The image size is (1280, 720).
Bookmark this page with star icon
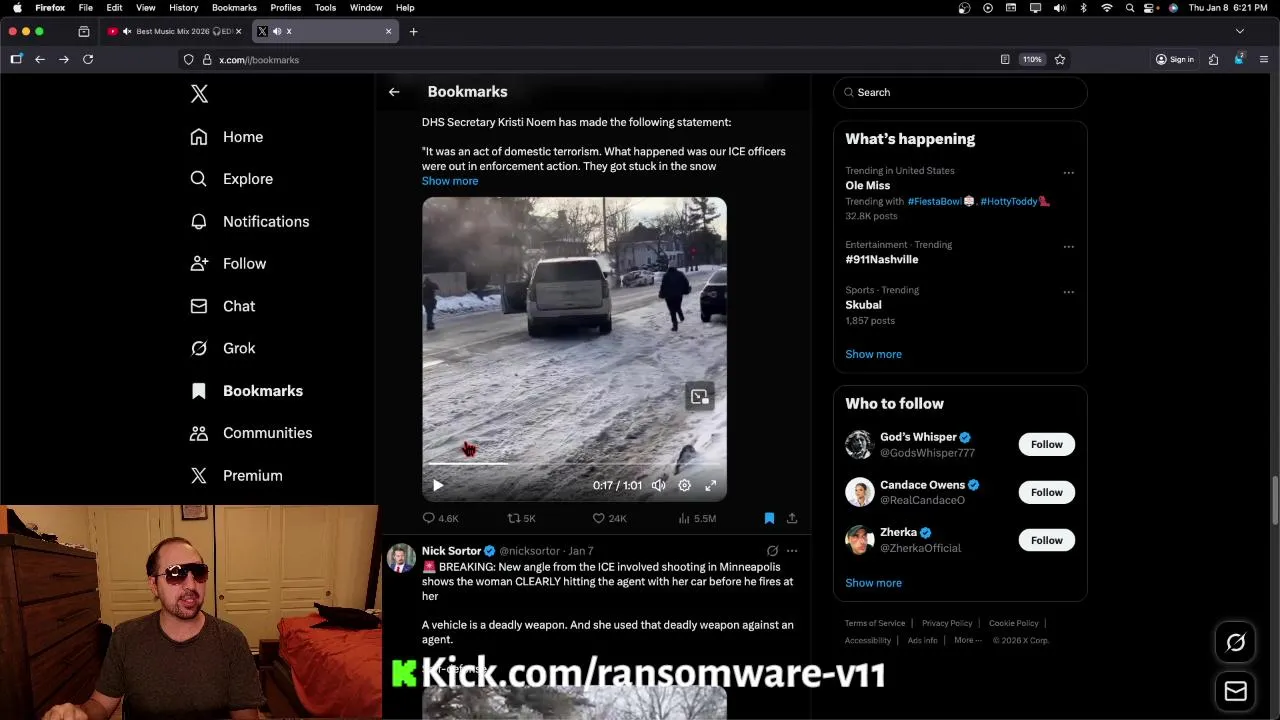coord(1060,60)
